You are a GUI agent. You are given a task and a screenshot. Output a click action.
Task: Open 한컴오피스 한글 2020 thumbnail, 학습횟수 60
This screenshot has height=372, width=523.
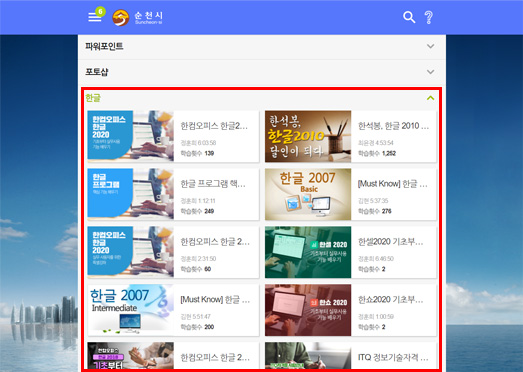pyautogui.click(x=130, y=252)
